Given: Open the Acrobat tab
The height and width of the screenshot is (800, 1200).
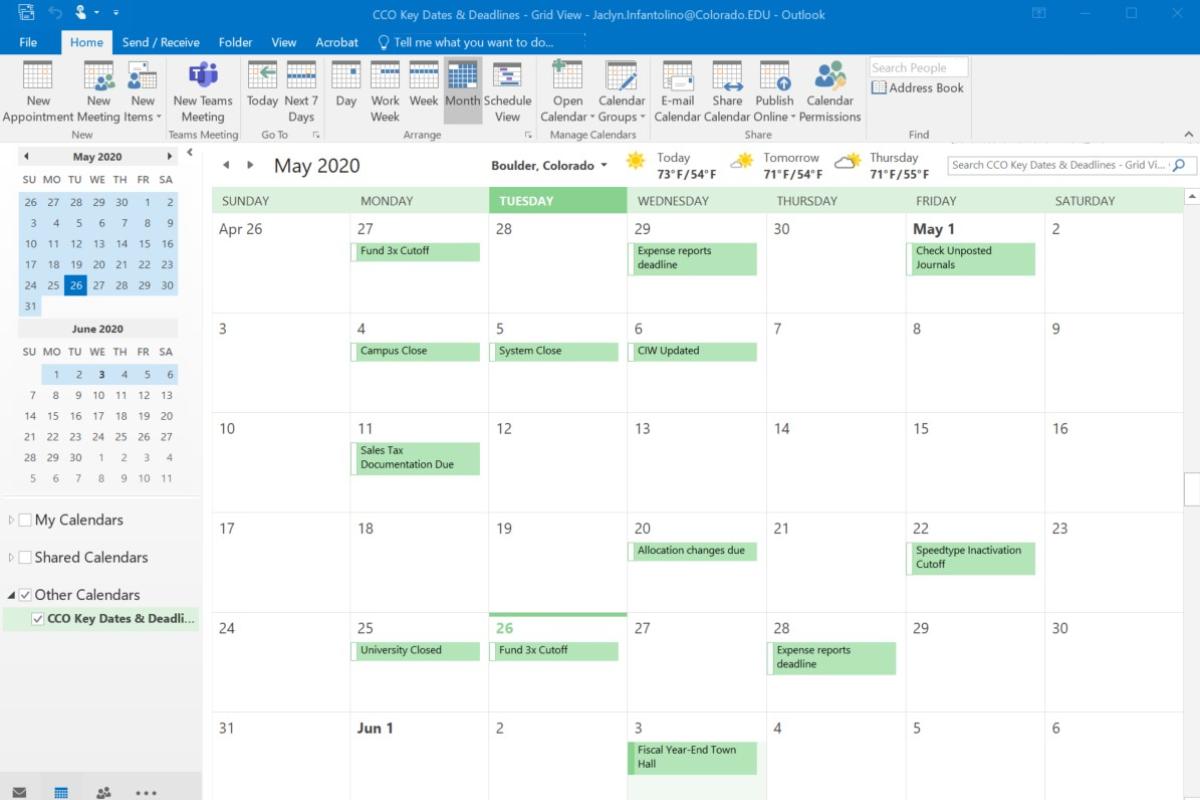Looking at the screenshot, I should point(337,42).
